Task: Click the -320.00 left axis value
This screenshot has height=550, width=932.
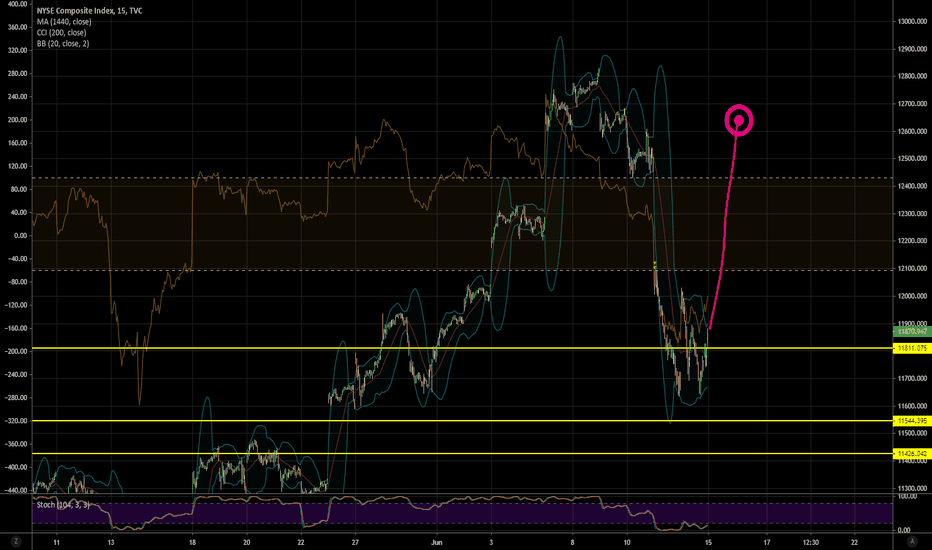Action: coord(17,421)
